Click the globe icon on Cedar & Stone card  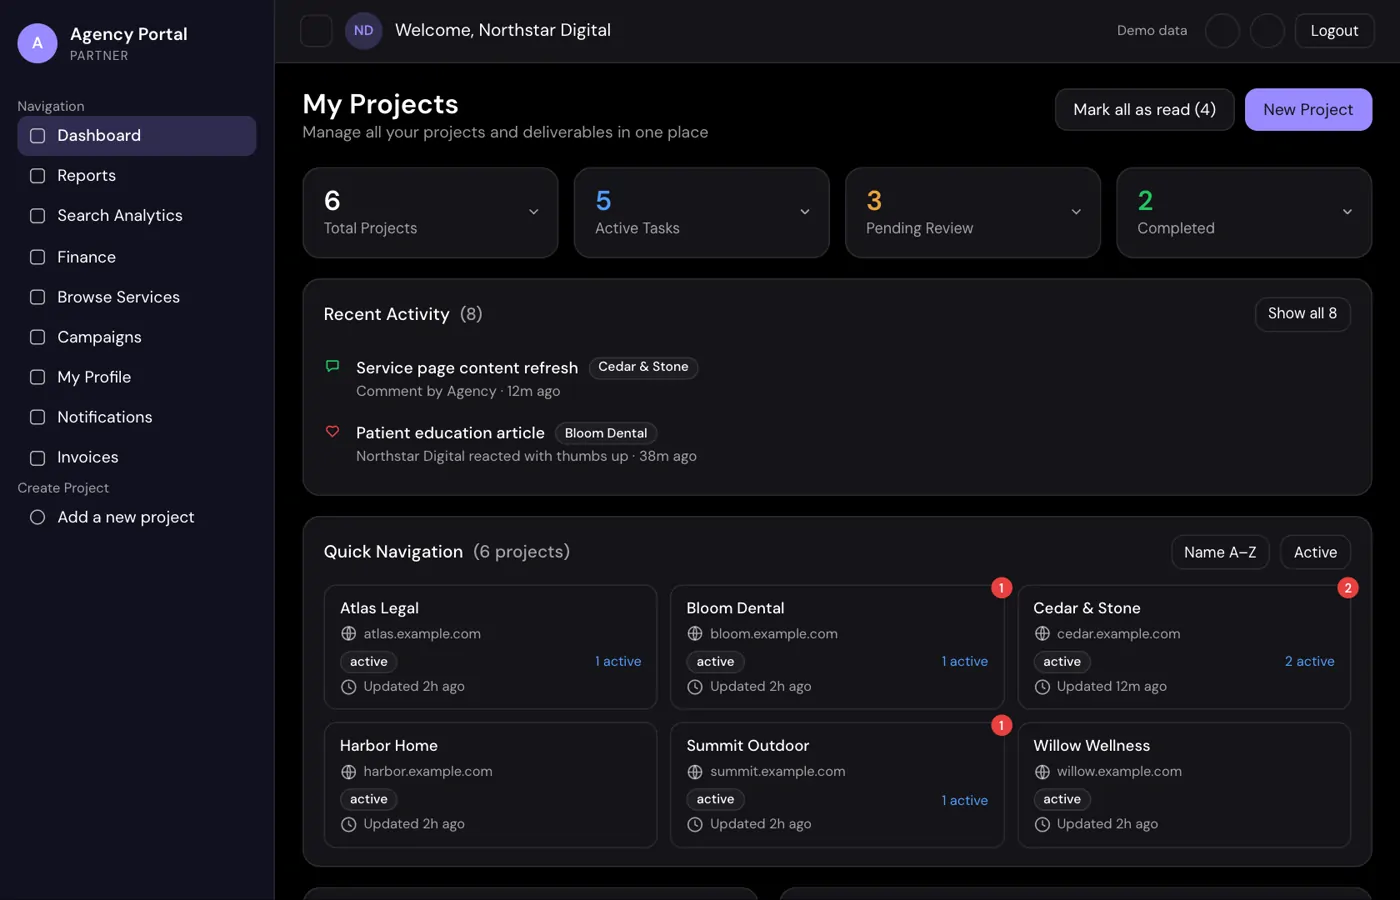[x=1042, y=634]
